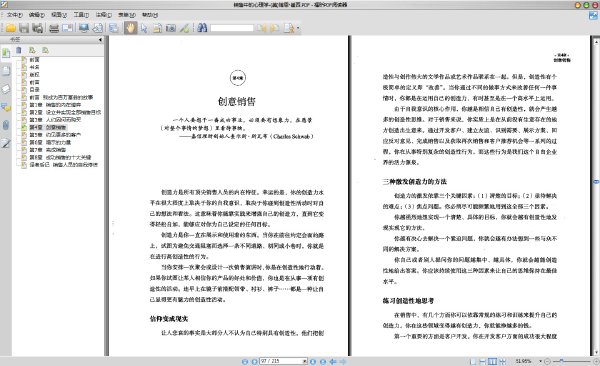Click the zoom in plus button

click(x=596, y=361)
